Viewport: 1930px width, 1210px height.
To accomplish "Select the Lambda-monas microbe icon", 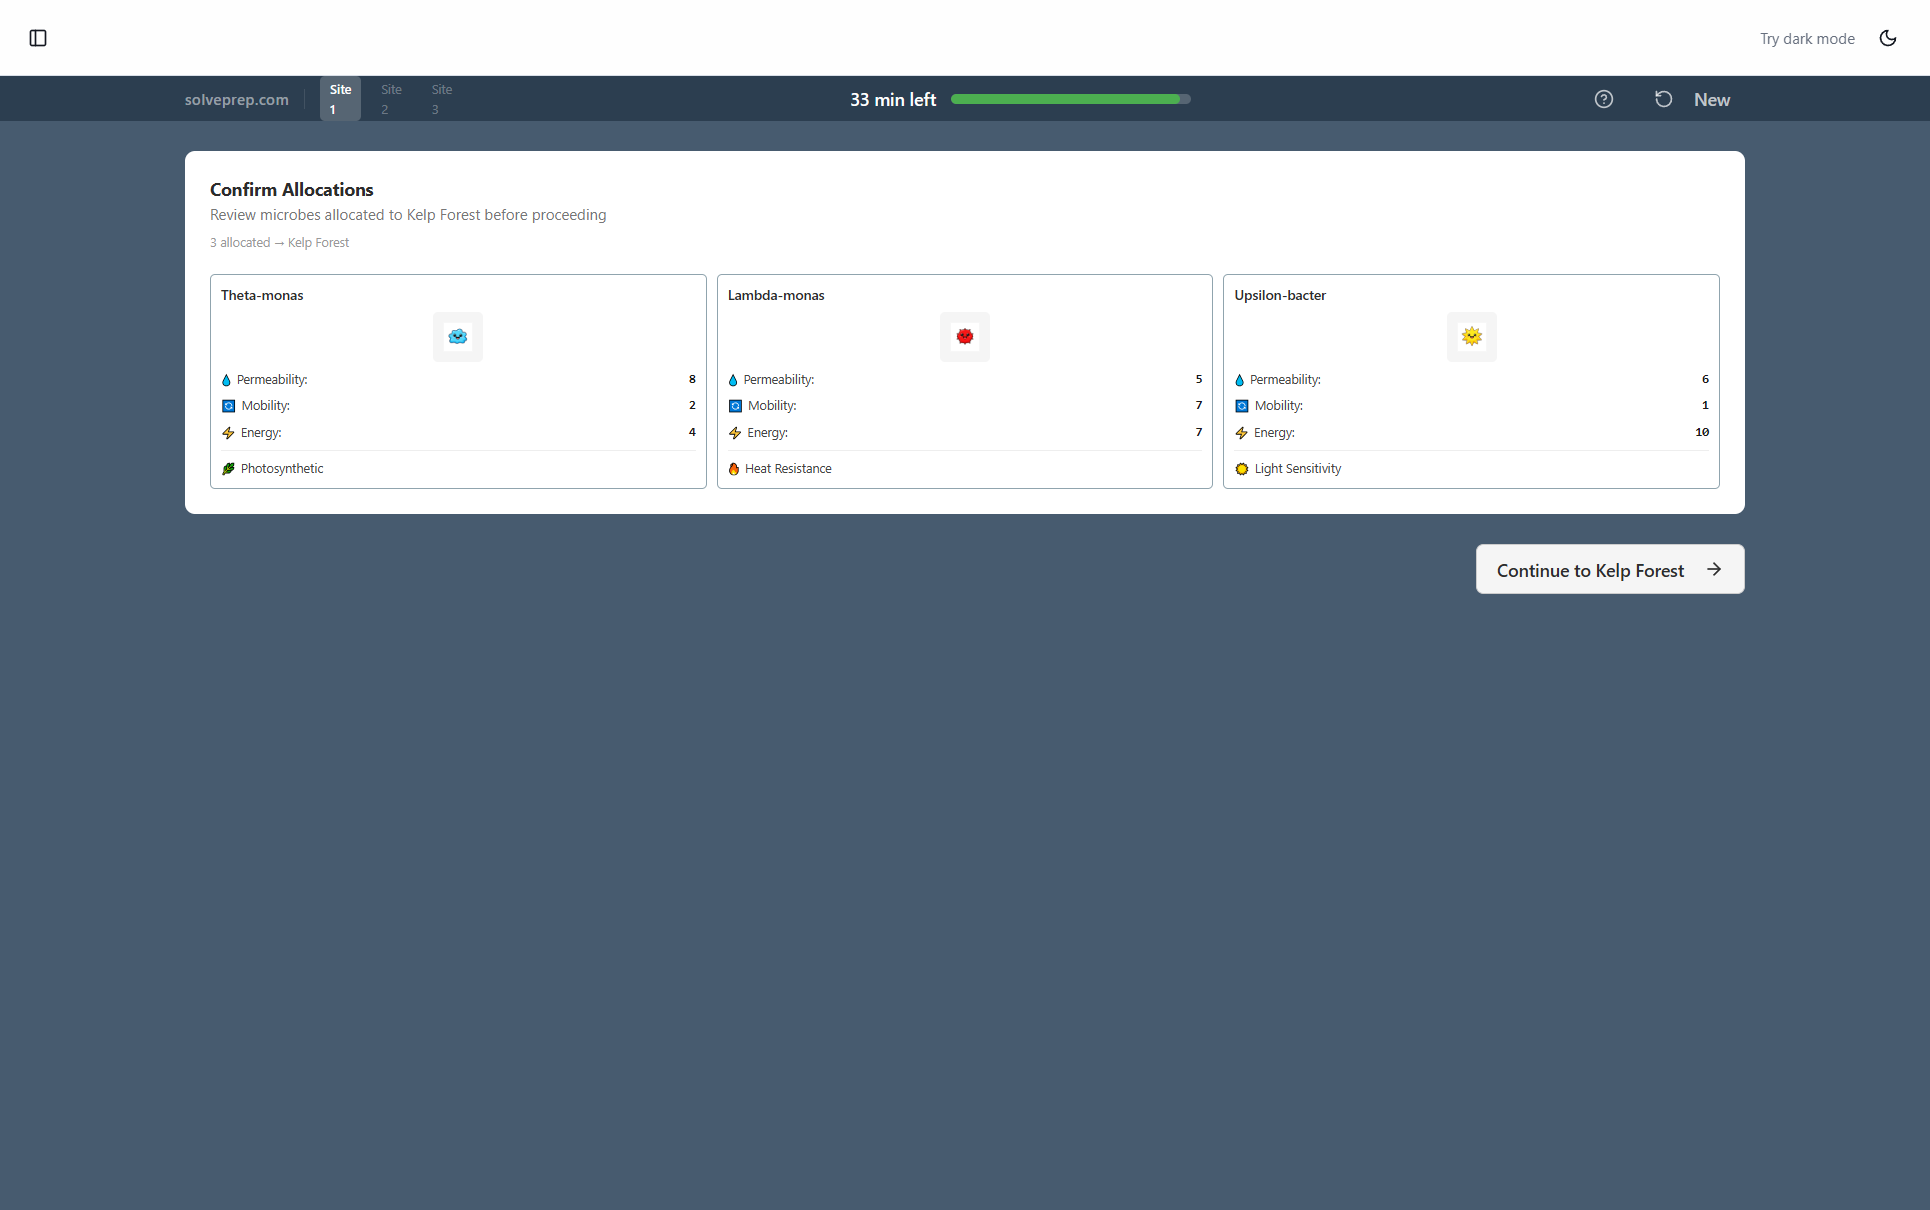I will (x=964, y=337).
